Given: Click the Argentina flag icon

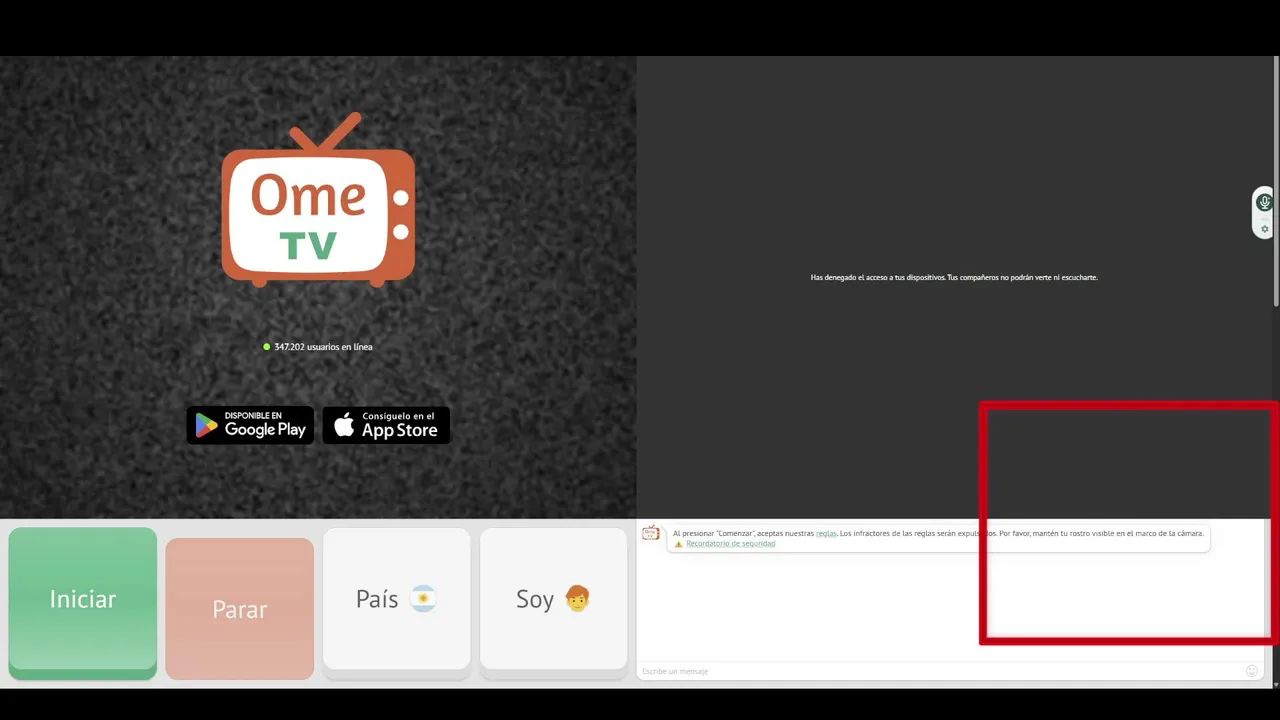Looking at the screenshot, I should tap(423, 599).
